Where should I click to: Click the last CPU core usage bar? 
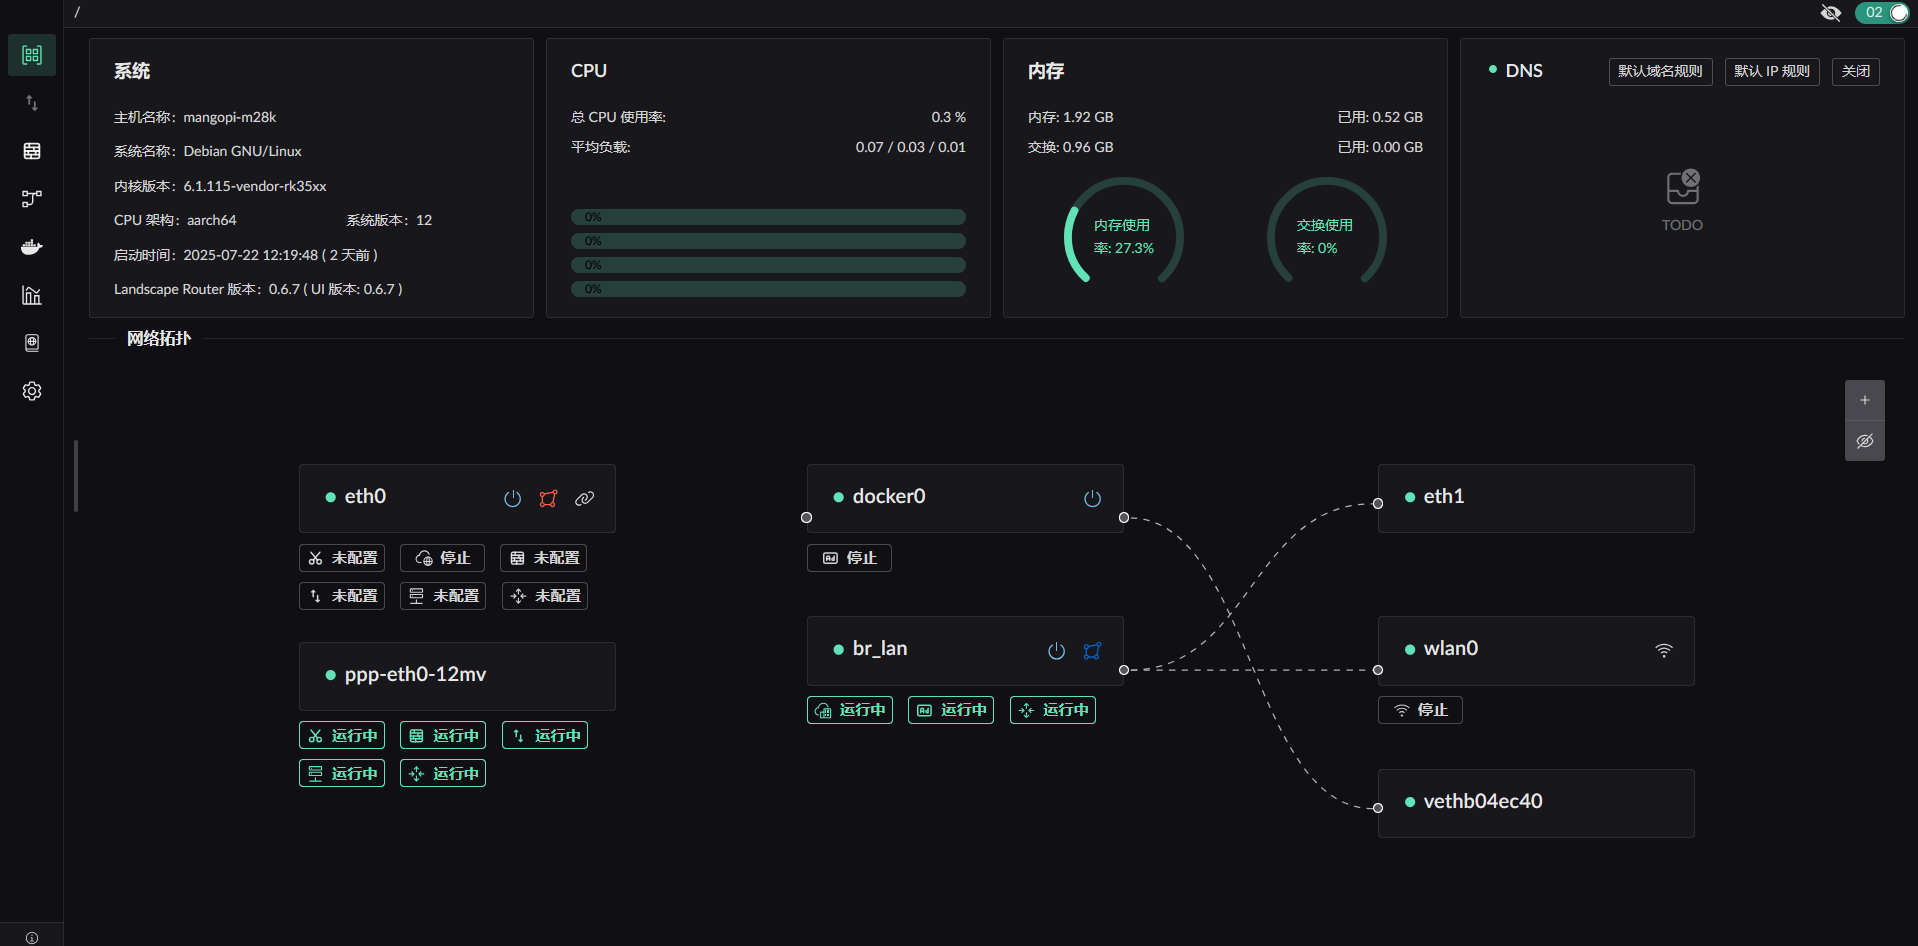click(768, 289)
